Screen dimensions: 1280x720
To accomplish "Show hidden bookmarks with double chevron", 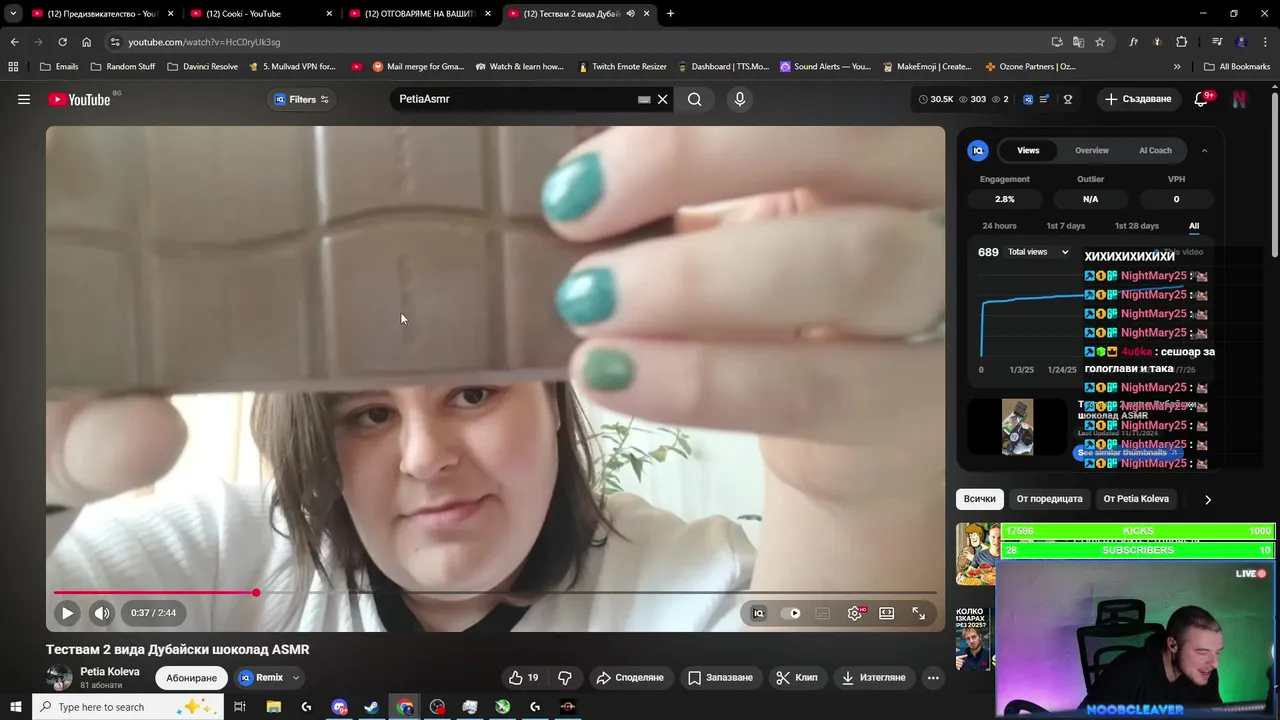I will (x=1177, y=67).
